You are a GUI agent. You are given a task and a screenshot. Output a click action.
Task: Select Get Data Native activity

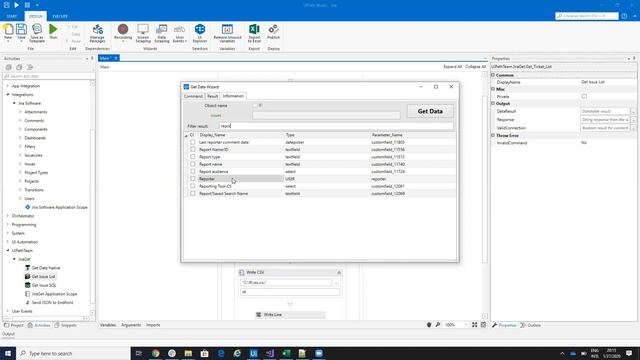pyautogui.click(x=46, y=268)
